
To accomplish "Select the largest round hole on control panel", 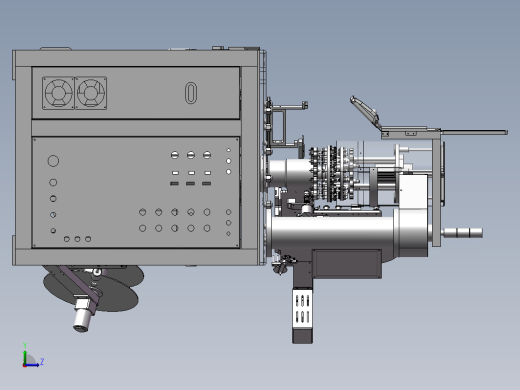I will point(53,161).
